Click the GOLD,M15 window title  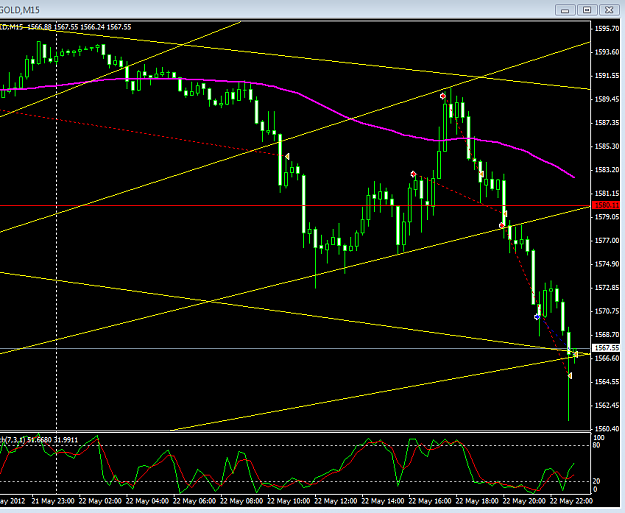click(20, 10)
